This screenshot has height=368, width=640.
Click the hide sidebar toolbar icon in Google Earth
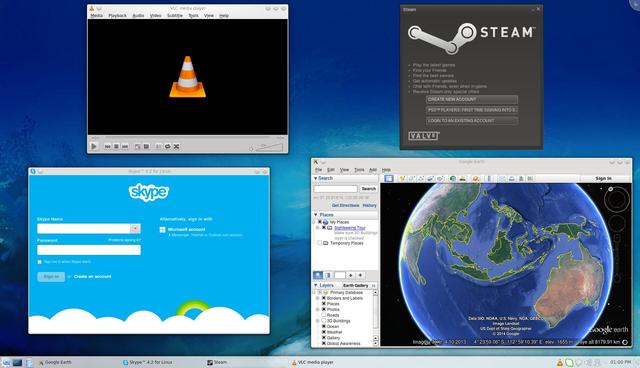coord(389,178)
